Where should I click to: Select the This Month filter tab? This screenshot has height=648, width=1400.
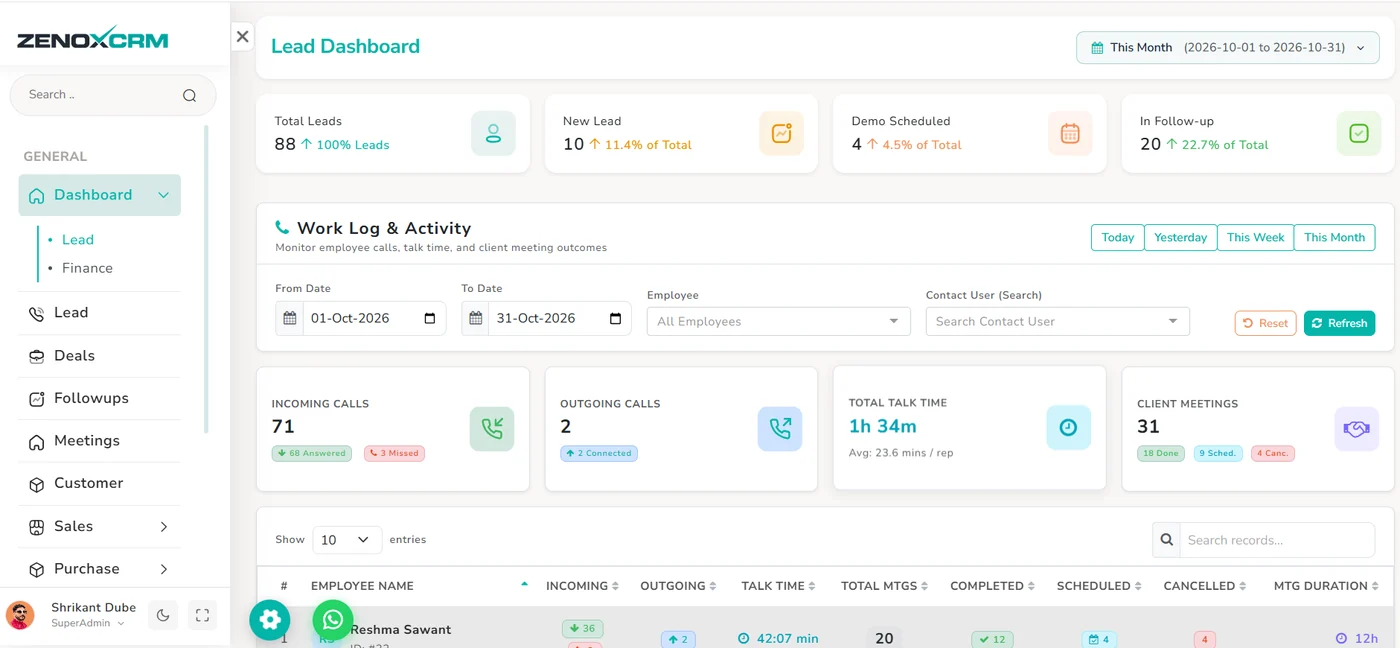click(1334, 237)
